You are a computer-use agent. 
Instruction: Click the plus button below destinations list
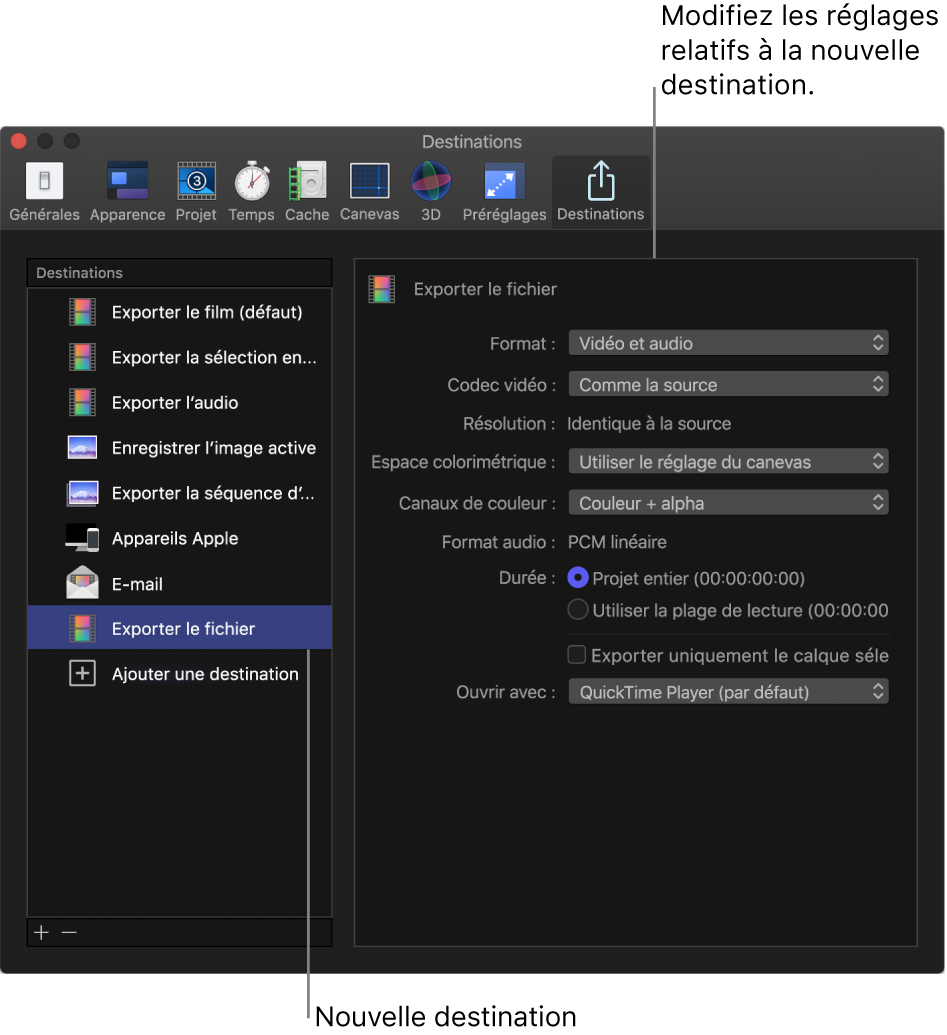point(41,932)
